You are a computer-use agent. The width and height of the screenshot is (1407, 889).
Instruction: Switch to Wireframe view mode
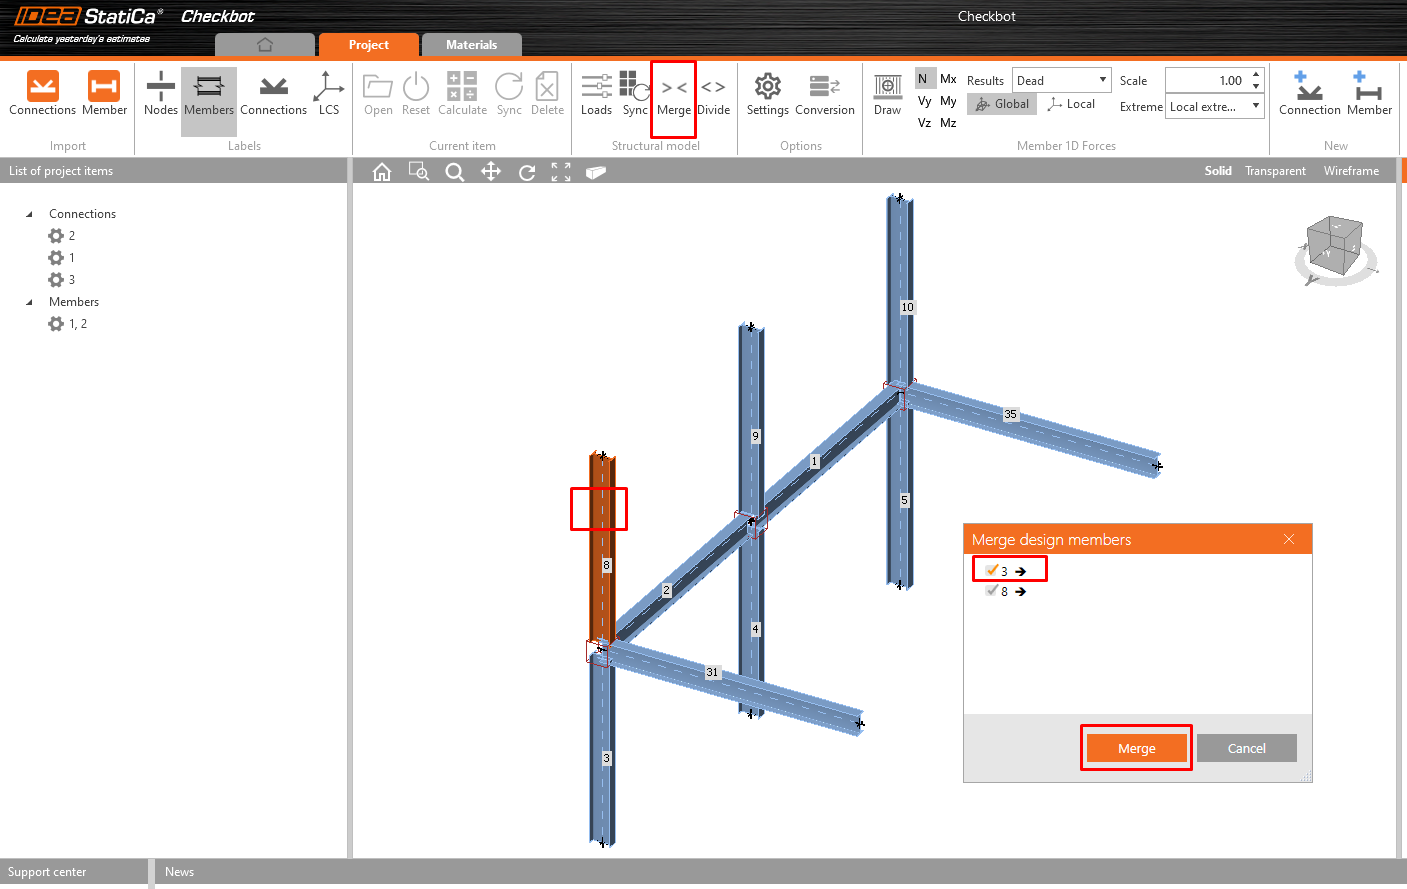1350,171
